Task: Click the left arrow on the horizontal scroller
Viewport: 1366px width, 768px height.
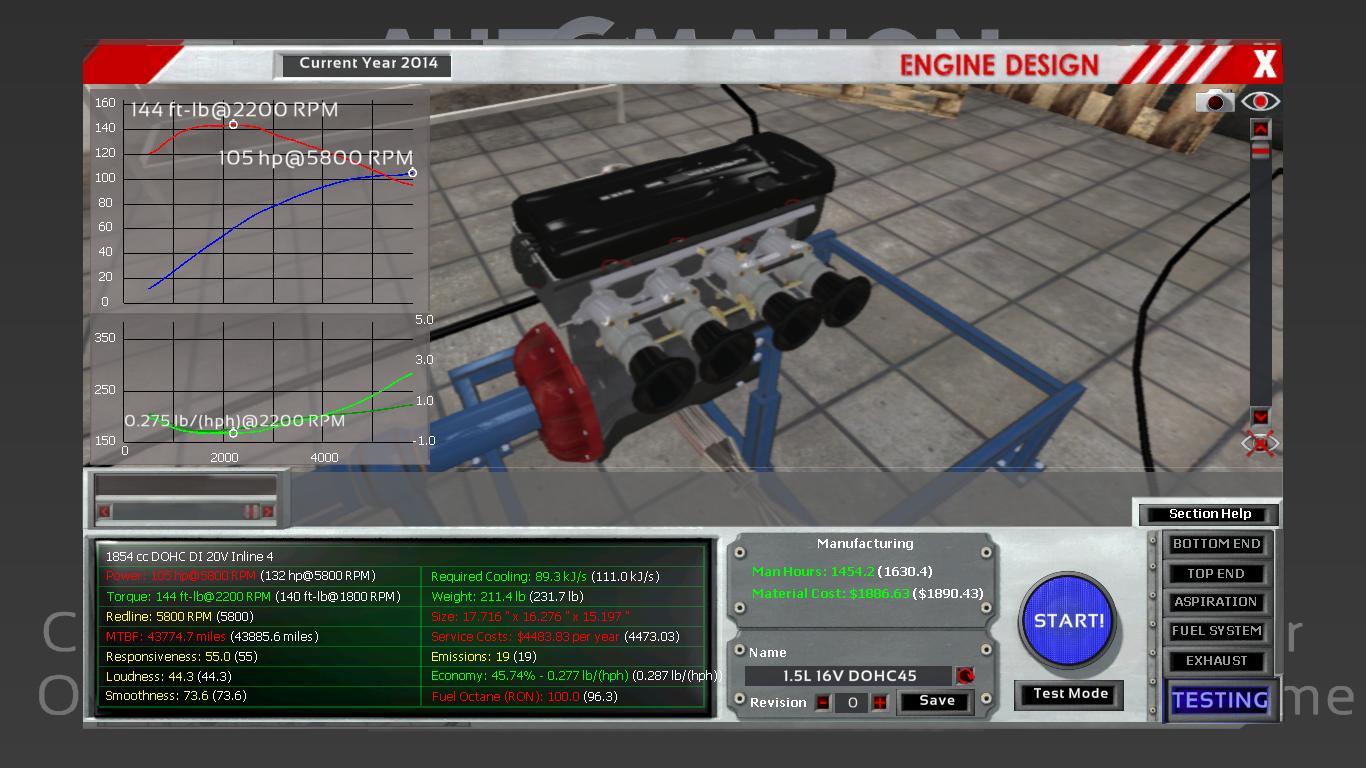Action: 104,512
